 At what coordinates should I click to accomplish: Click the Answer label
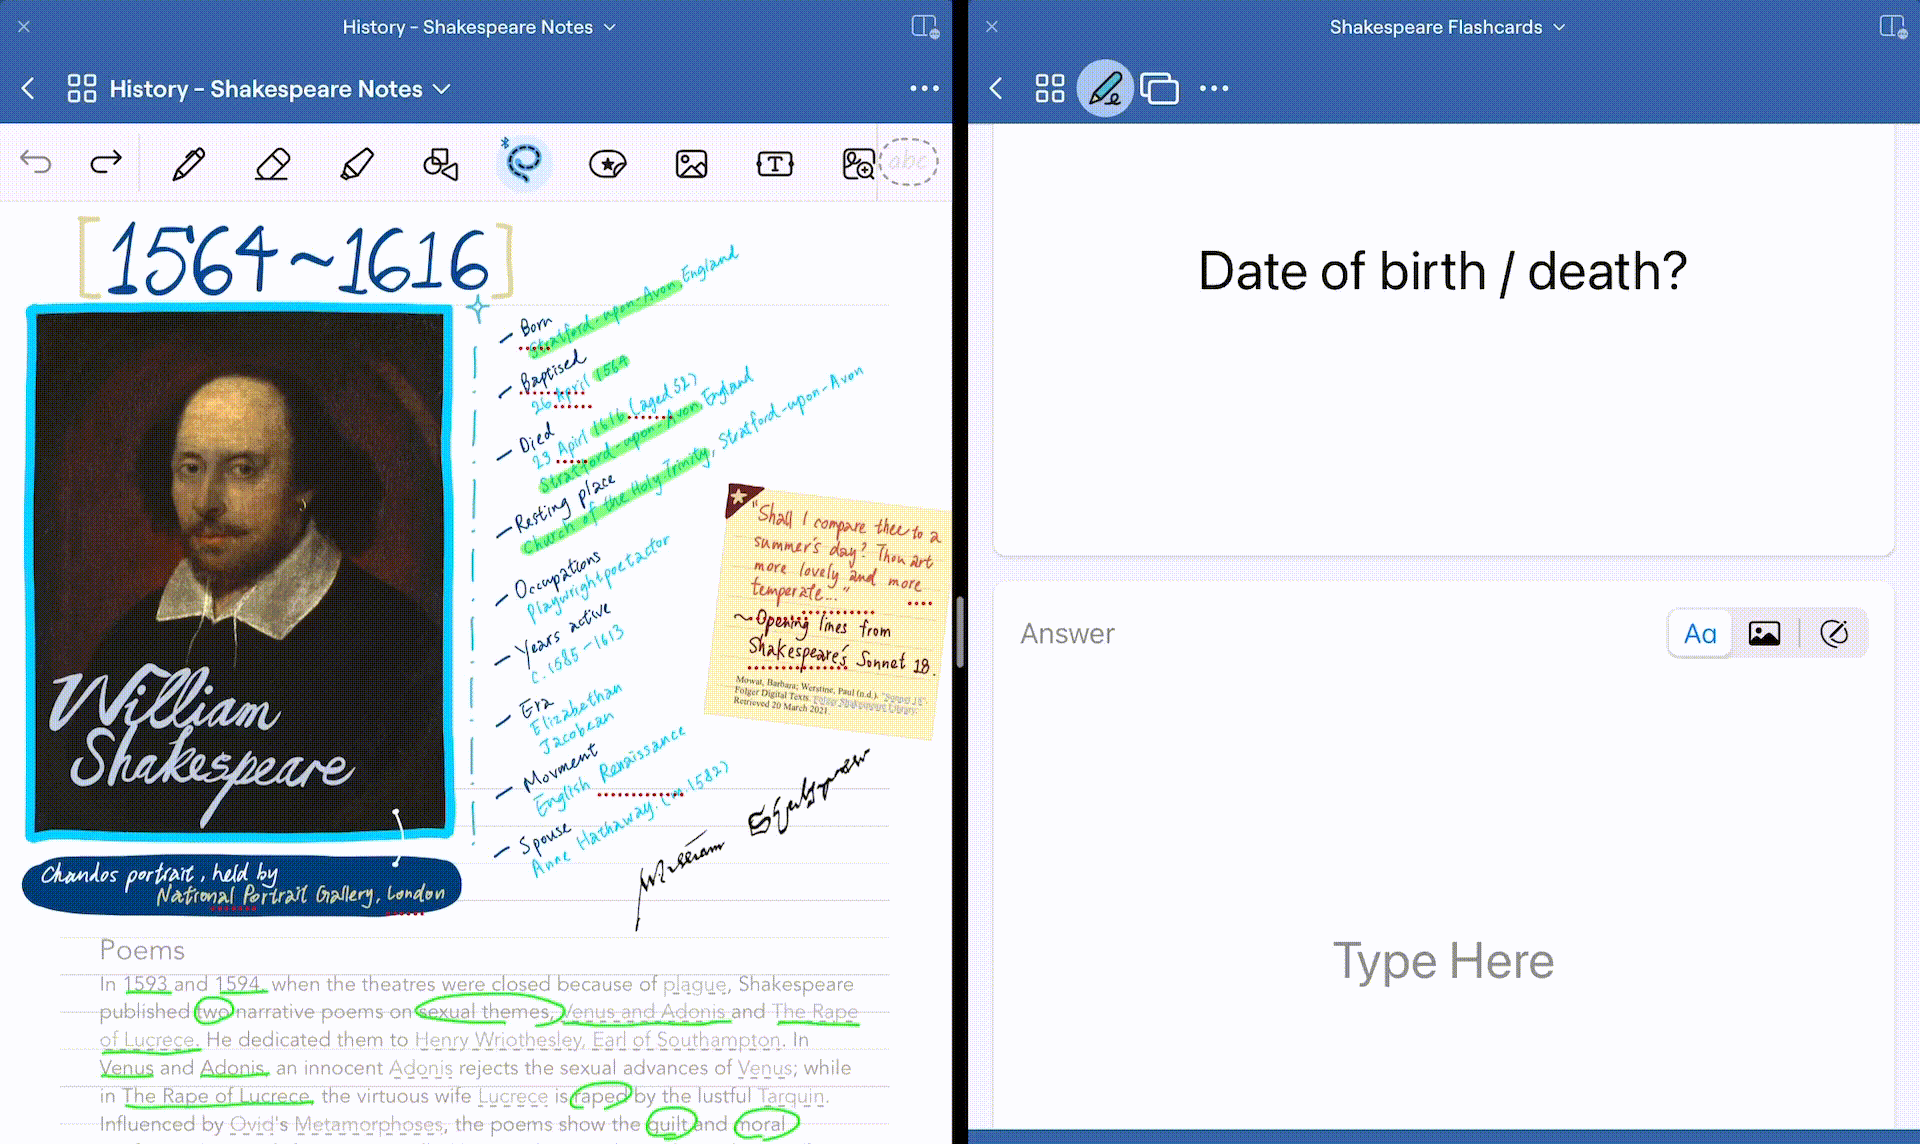click(x=1067, y=634)
